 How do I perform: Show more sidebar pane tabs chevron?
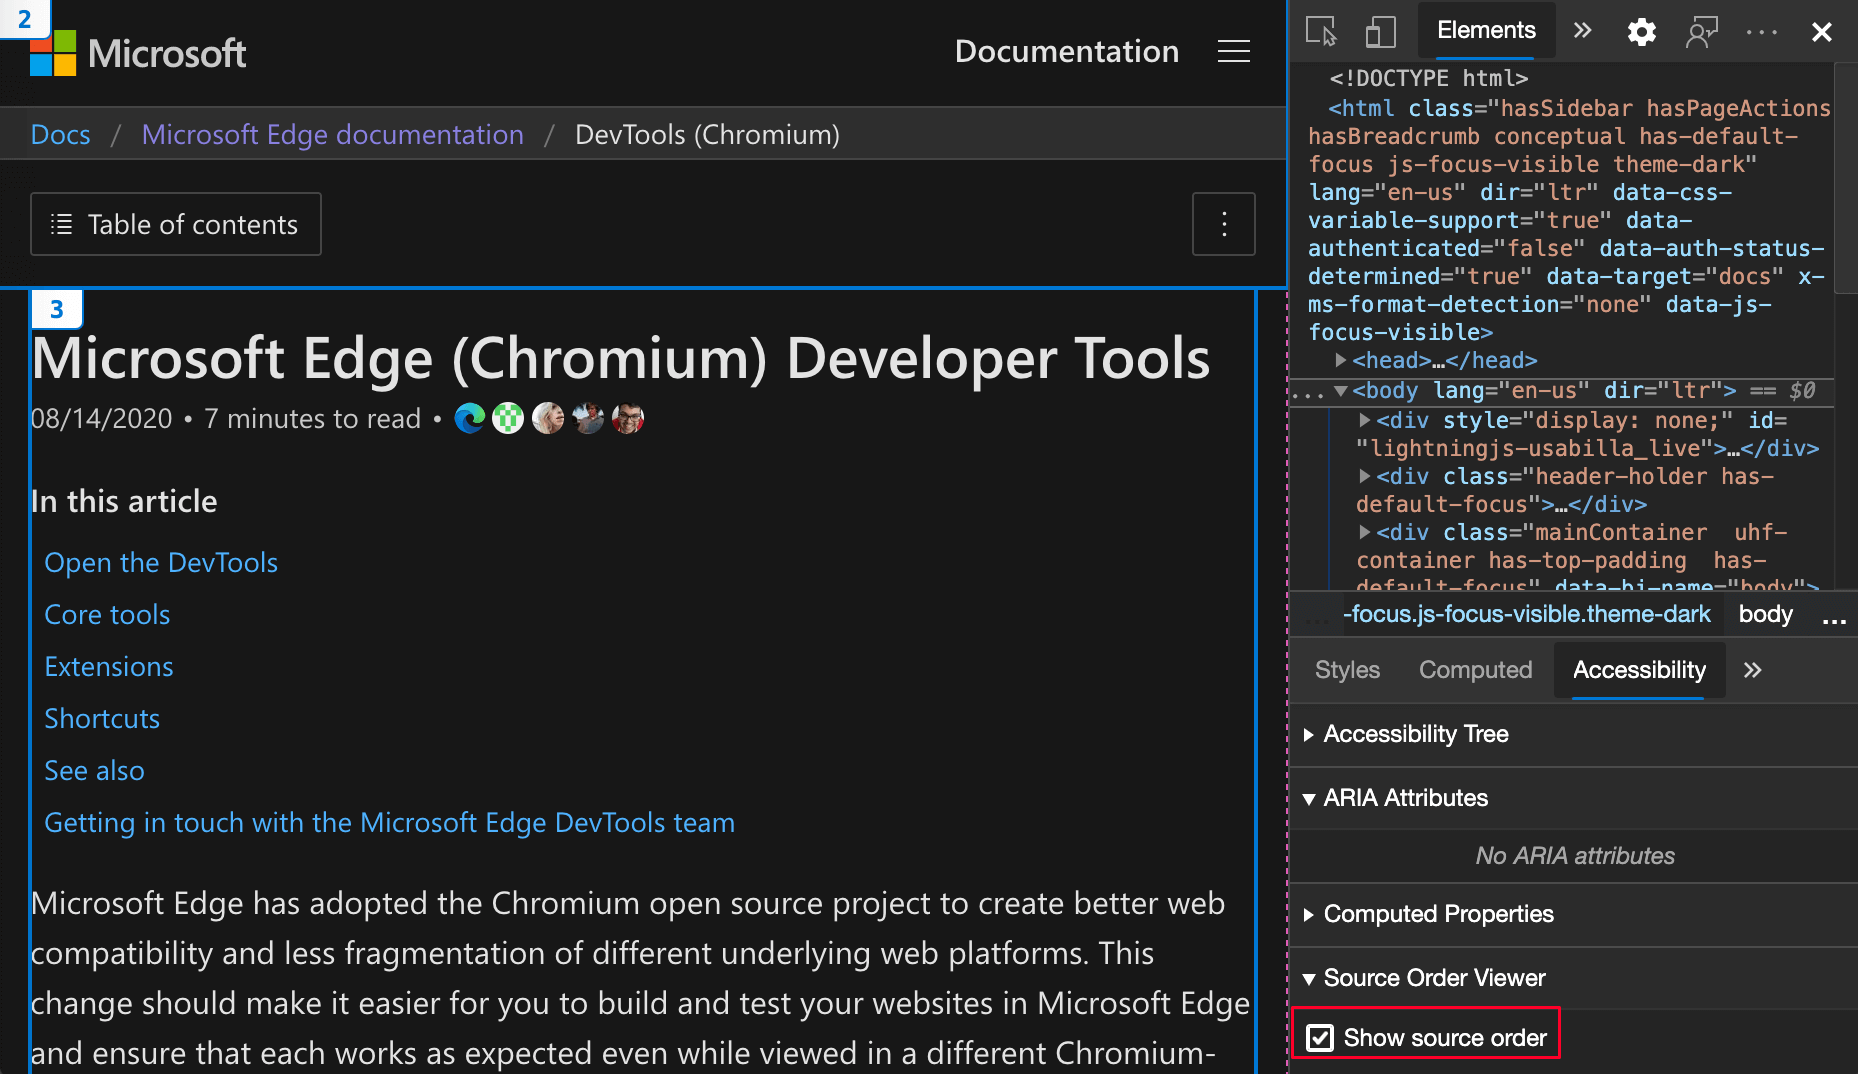(x=1752, y=670)
